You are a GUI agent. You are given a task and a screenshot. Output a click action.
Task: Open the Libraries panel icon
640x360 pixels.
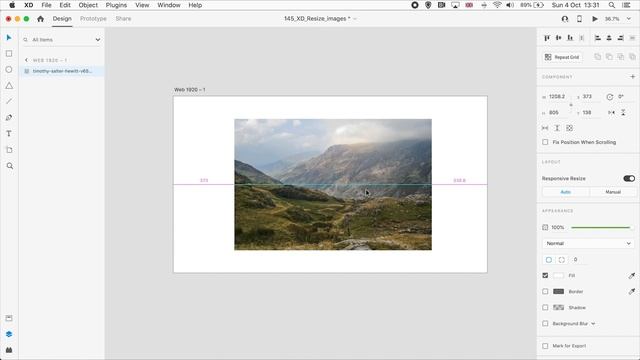(9, 318)
